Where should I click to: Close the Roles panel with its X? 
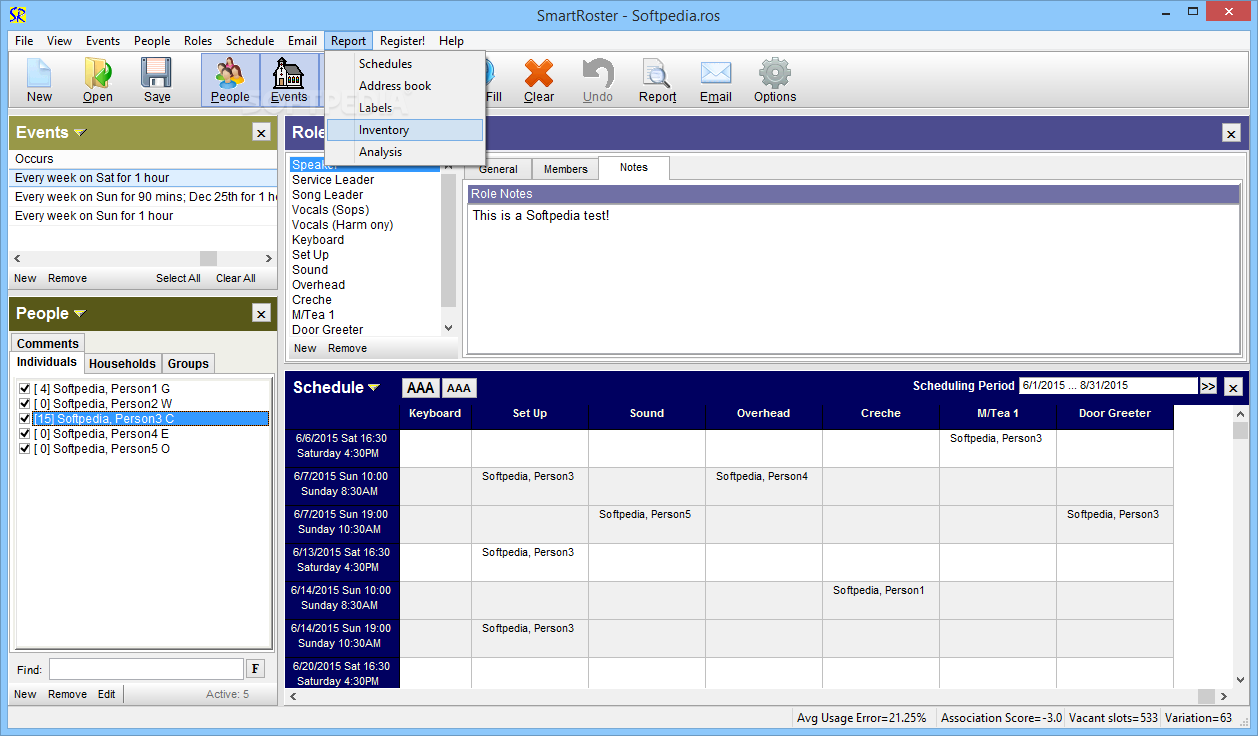pos(1231,133)
